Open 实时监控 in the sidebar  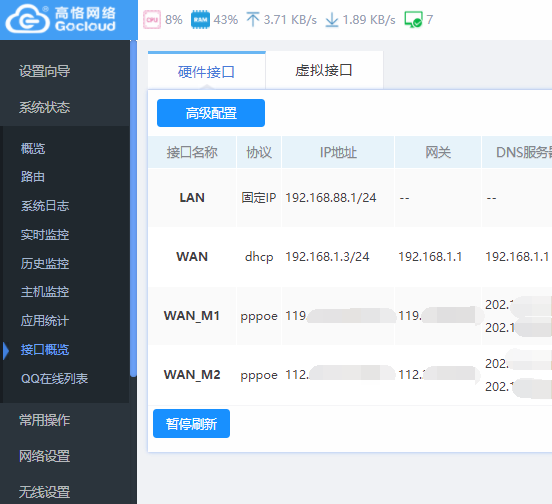click(x=45, y=234)
